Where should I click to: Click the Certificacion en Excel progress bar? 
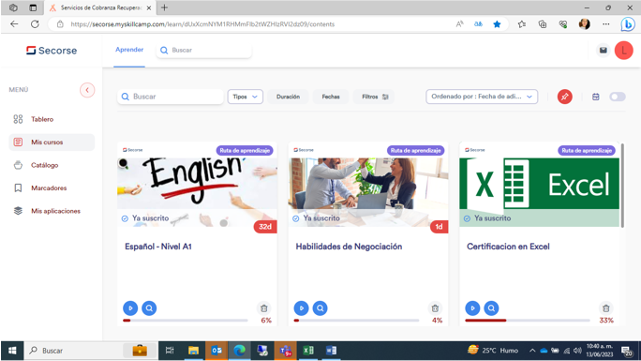click(527, 321)
